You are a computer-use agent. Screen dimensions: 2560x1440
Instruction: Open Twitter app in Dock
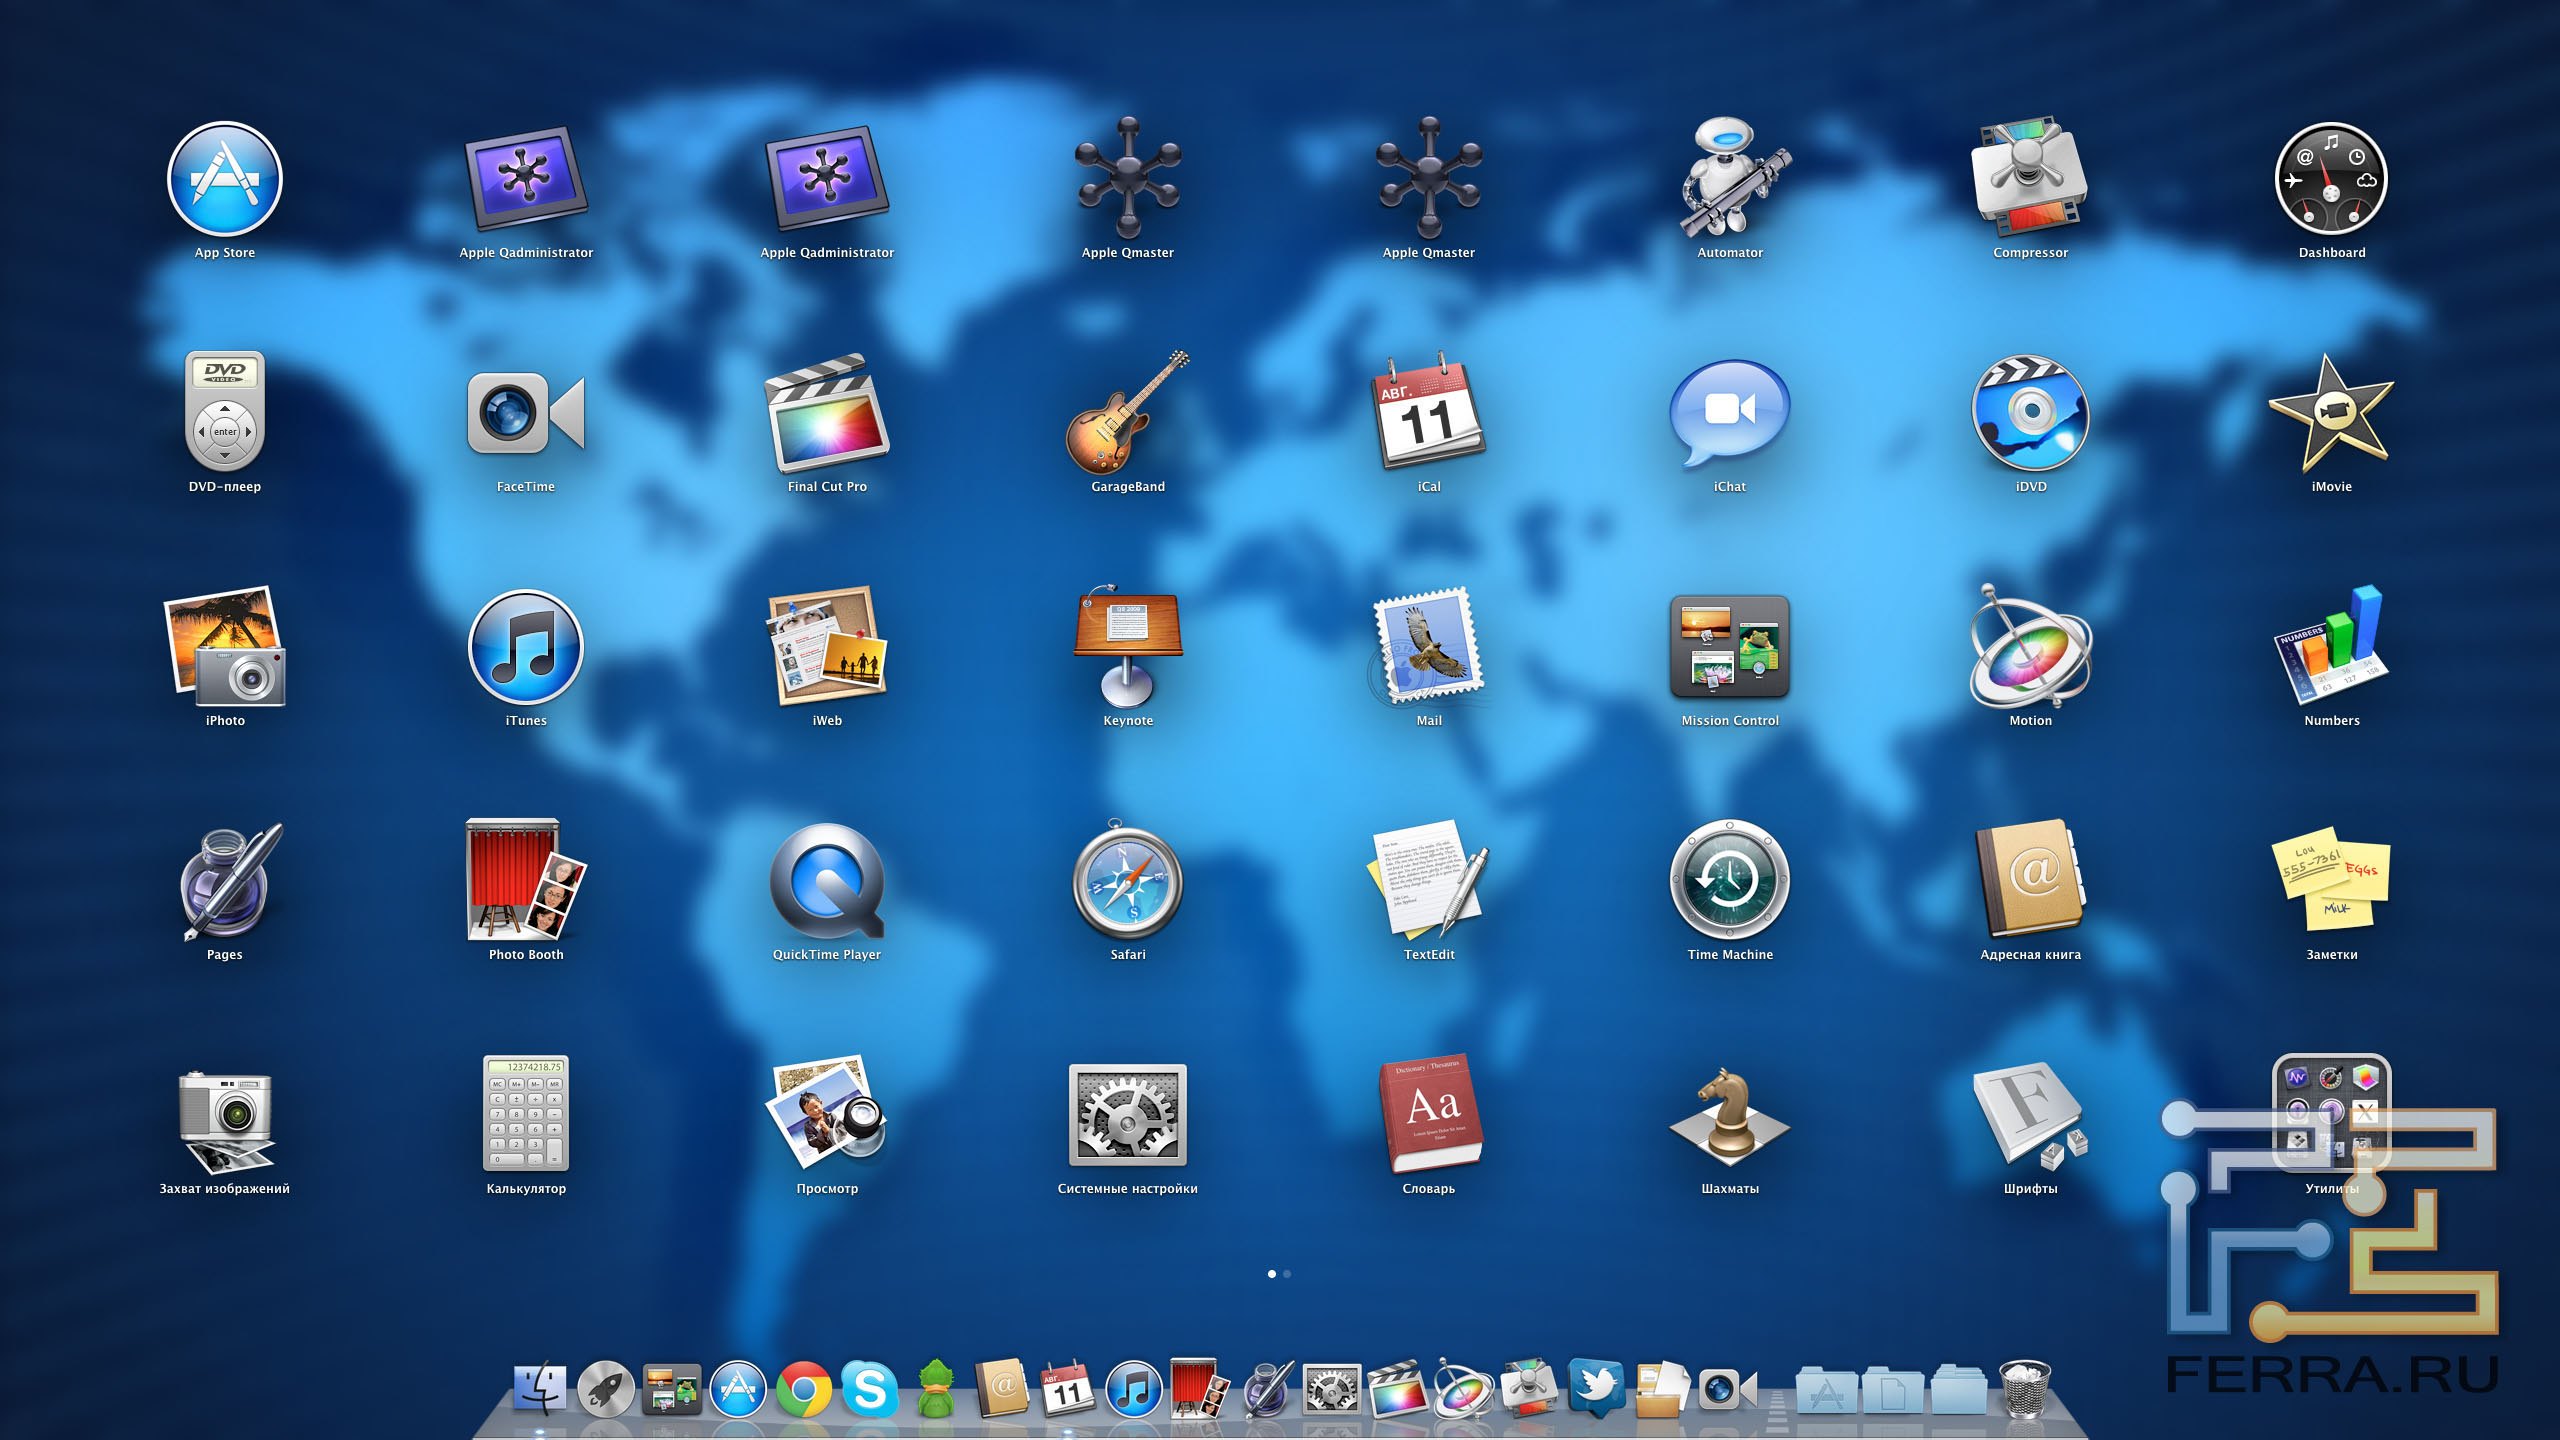pos(1605,1385)
